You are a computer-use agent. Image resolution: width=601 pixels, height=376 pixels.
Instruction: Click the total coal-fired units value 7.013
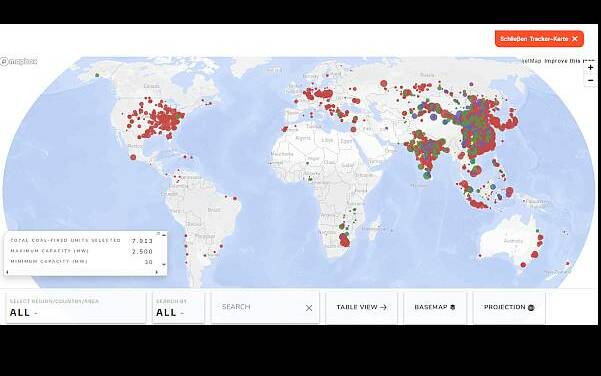[x=142, y=241]
